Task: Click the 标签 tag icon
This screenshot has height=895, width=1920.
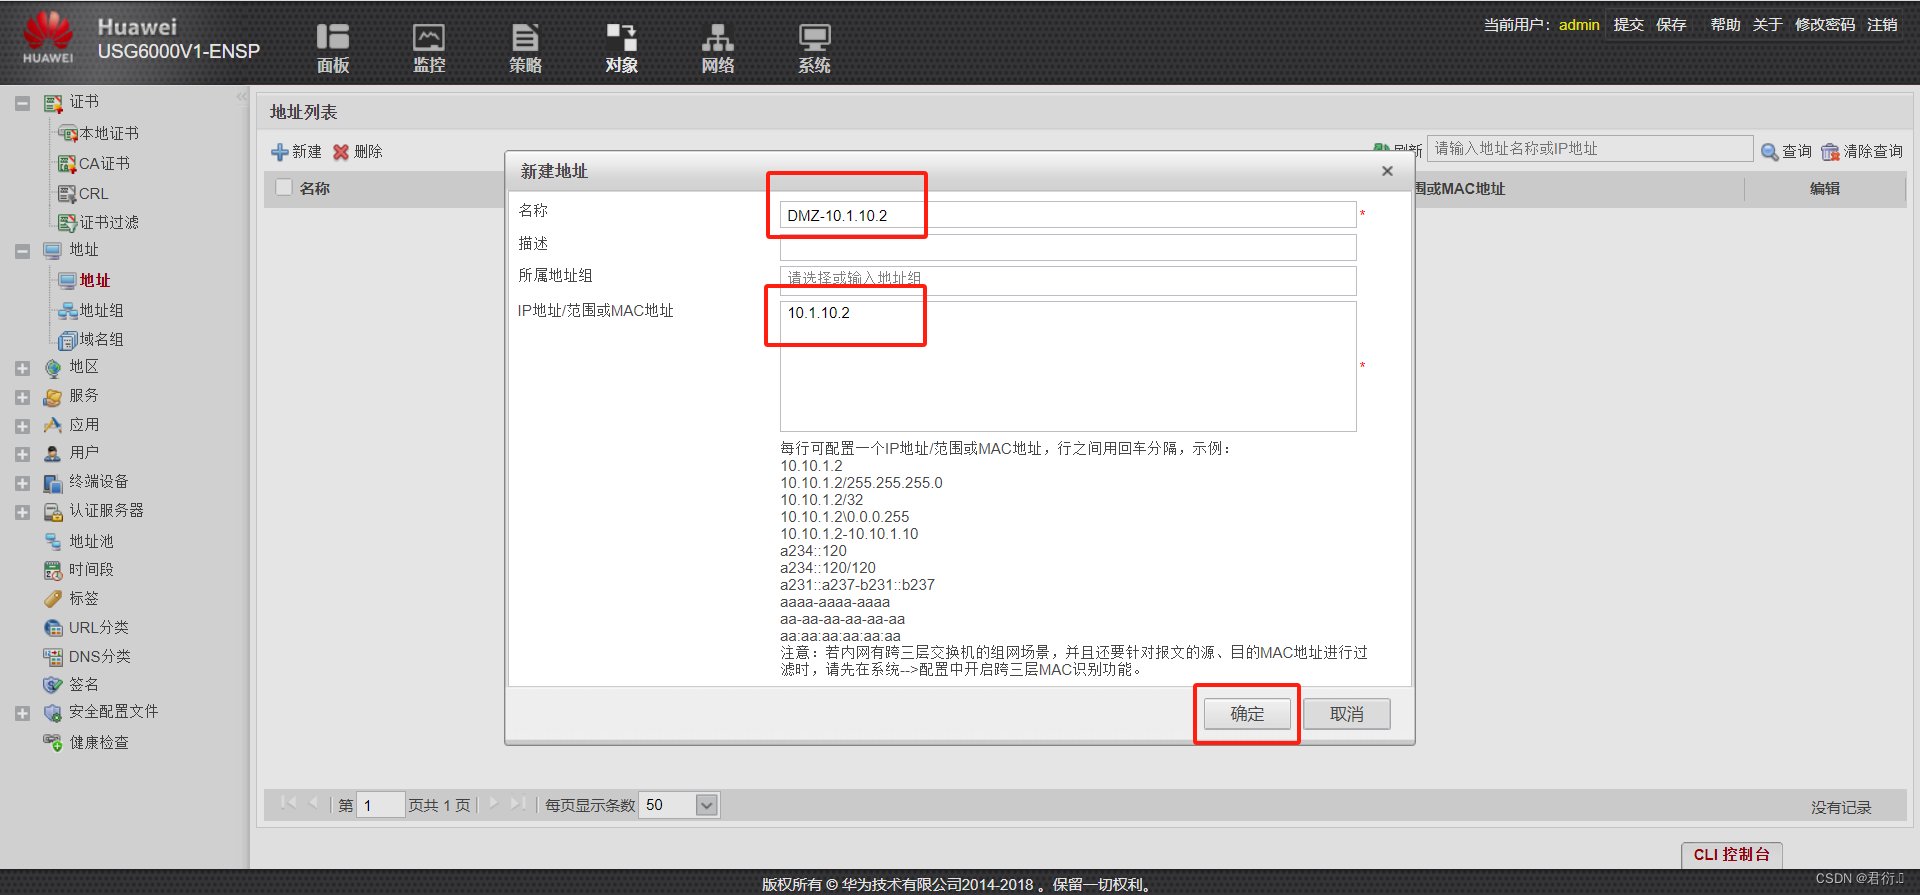Action: tap(53, 598)
